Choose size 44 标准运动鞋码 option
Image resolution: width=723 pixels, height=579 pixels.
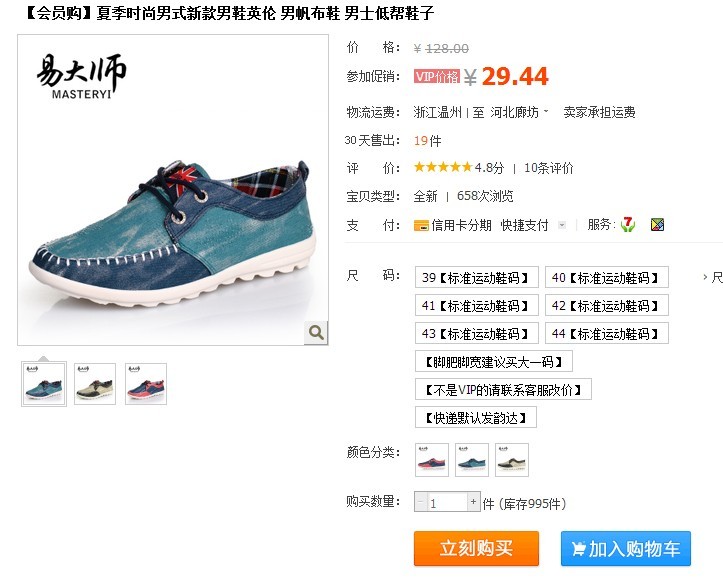[606, 333]
